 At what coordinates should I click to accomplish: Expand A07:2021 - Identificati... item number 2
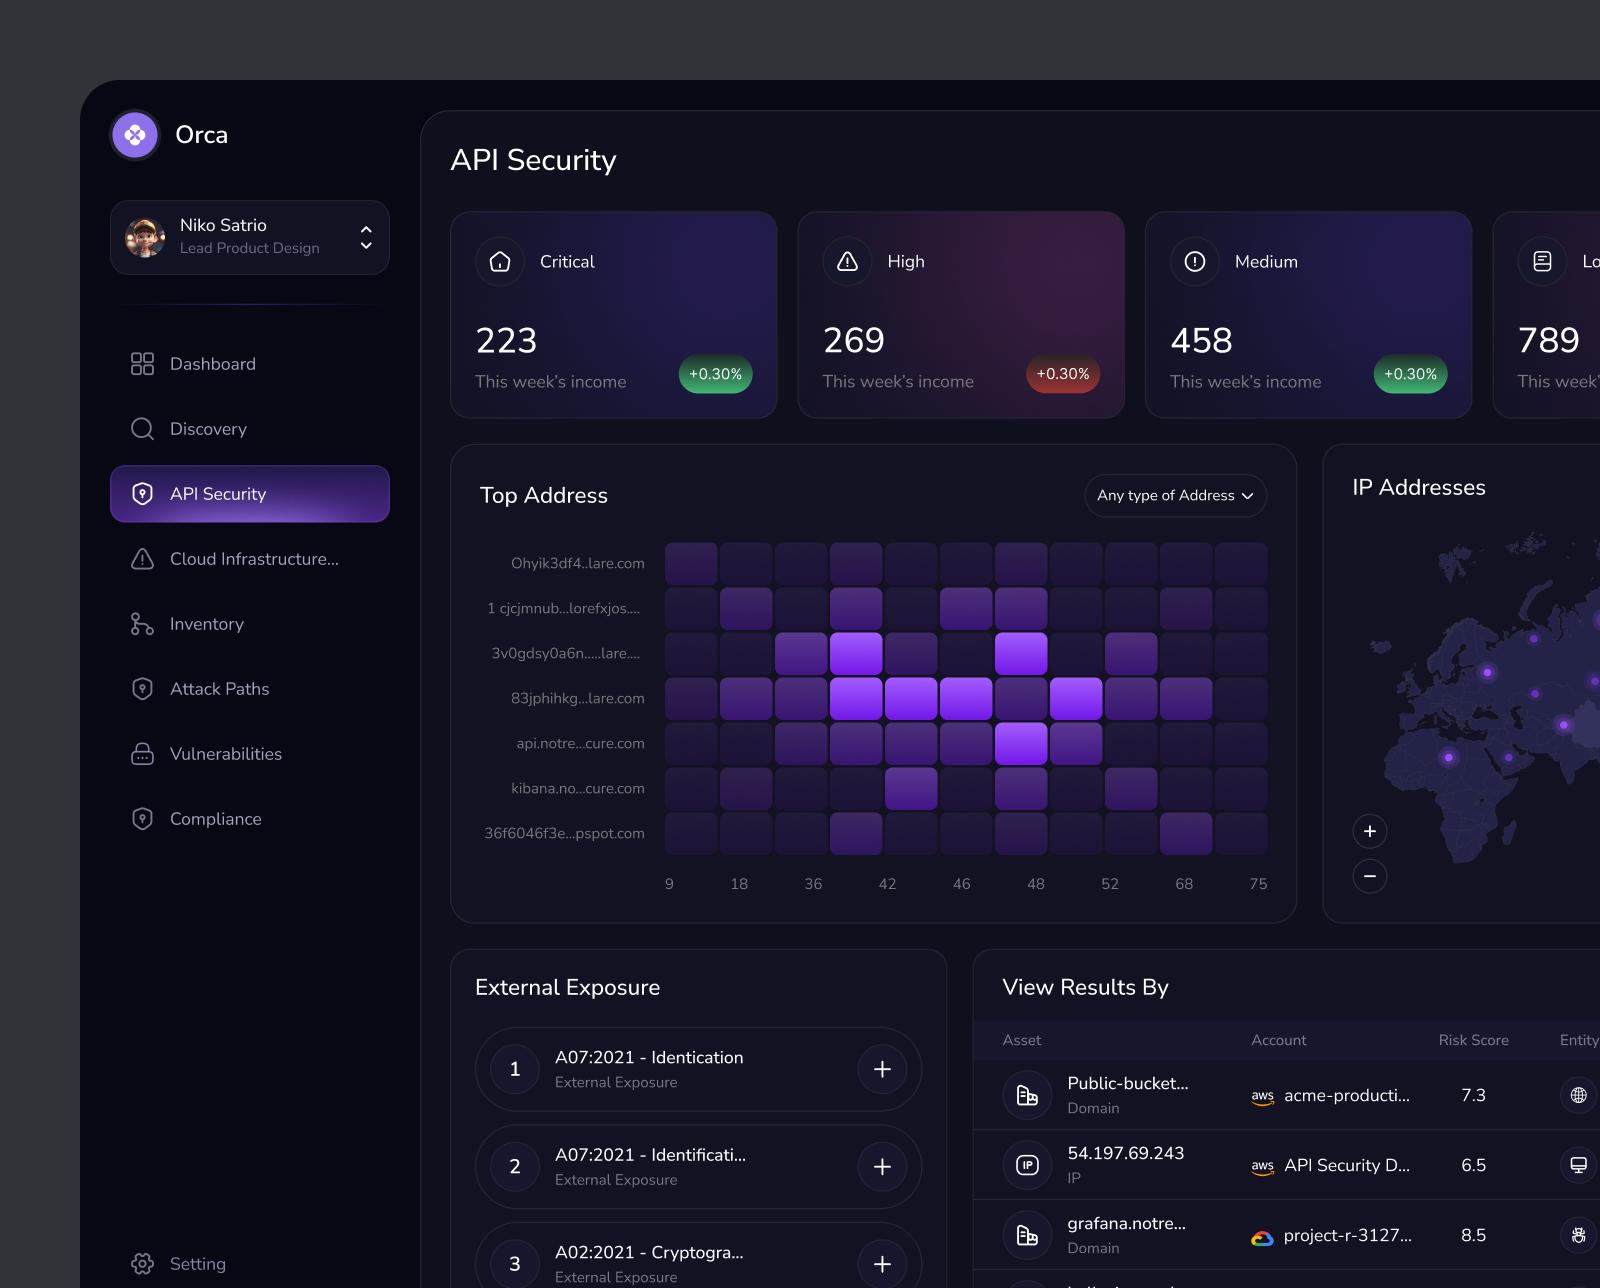tap(882, 1167)
